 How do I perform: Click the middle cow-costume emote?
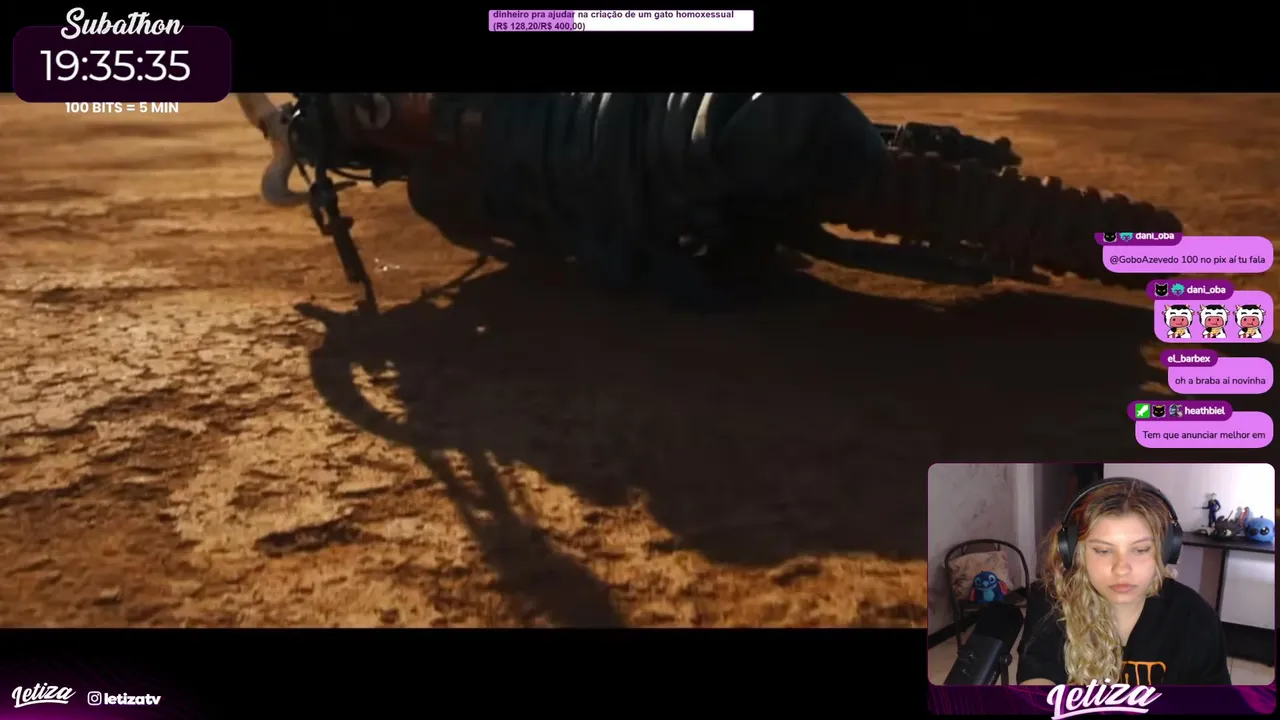pos(1213,321)
